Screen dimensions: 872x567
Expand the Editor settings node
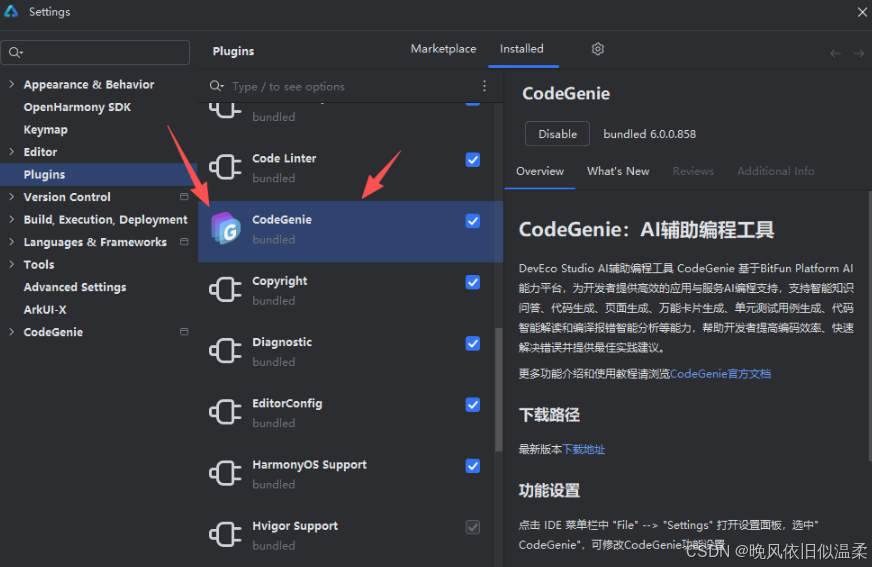12,152
